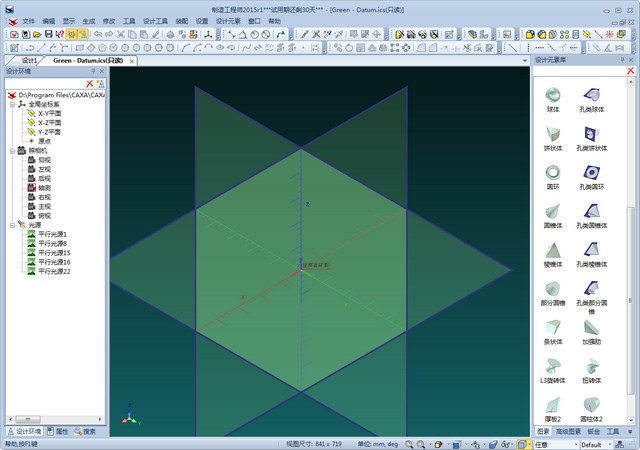The image size is (640, 450).
Task: Click the Cut (scissors) toolbar icon
Action: point(120,34)
